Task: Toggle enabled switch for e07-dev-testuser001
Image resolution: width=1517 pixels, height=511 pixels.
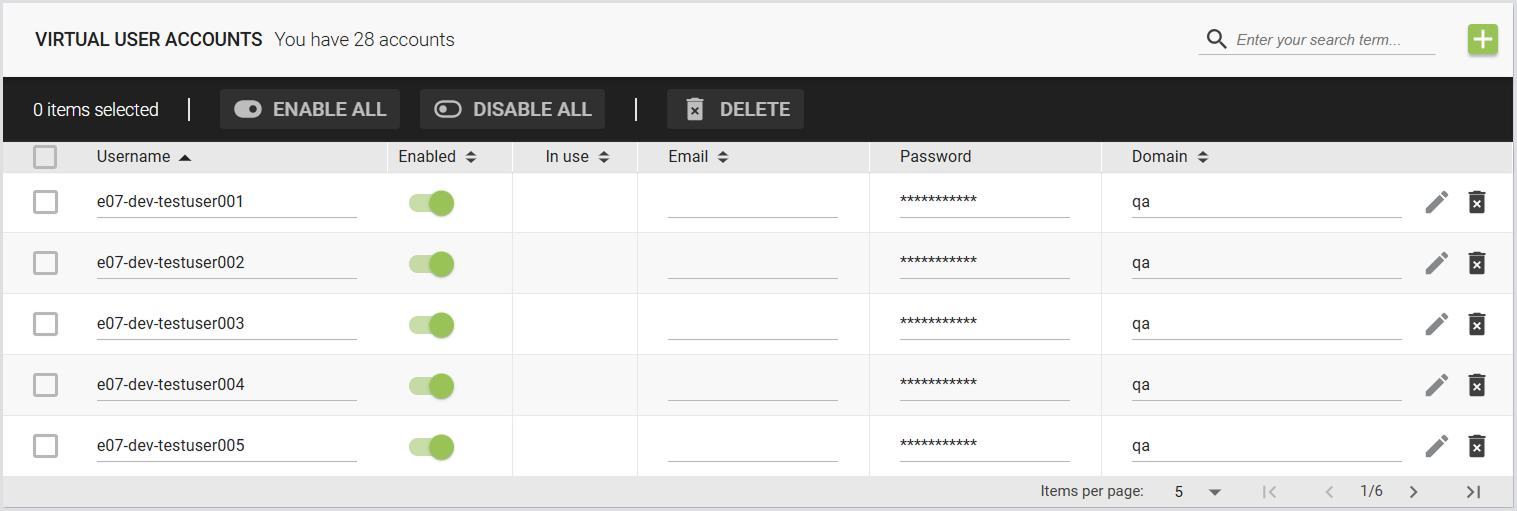Action: click(x=432, y=203)
